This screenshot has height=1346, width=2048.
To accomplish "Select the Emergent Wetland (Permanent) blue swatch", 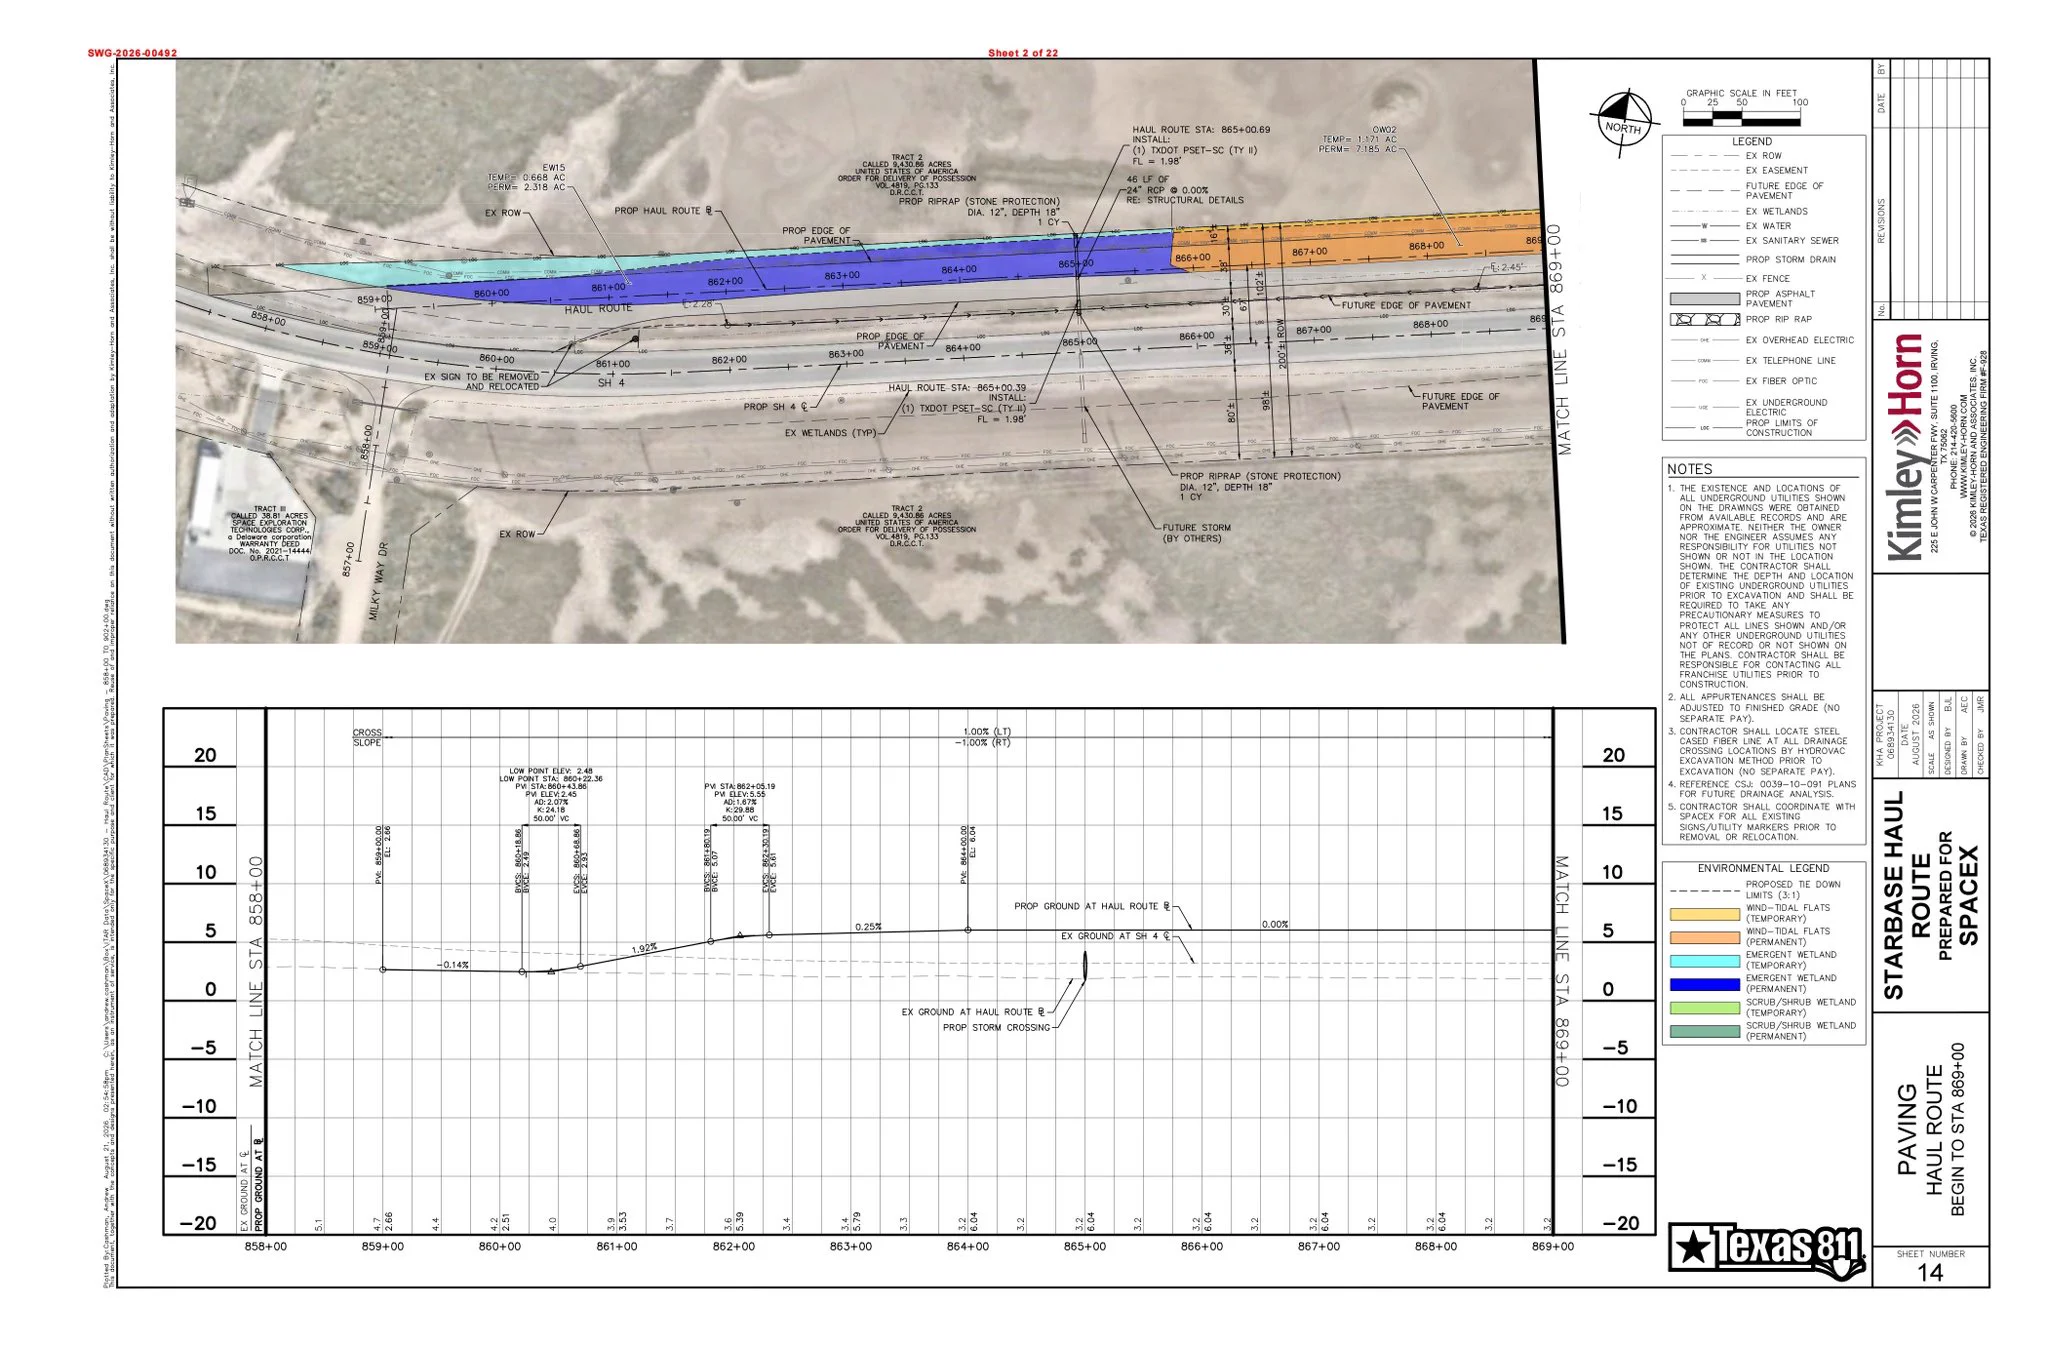I will pos(1704,984).
